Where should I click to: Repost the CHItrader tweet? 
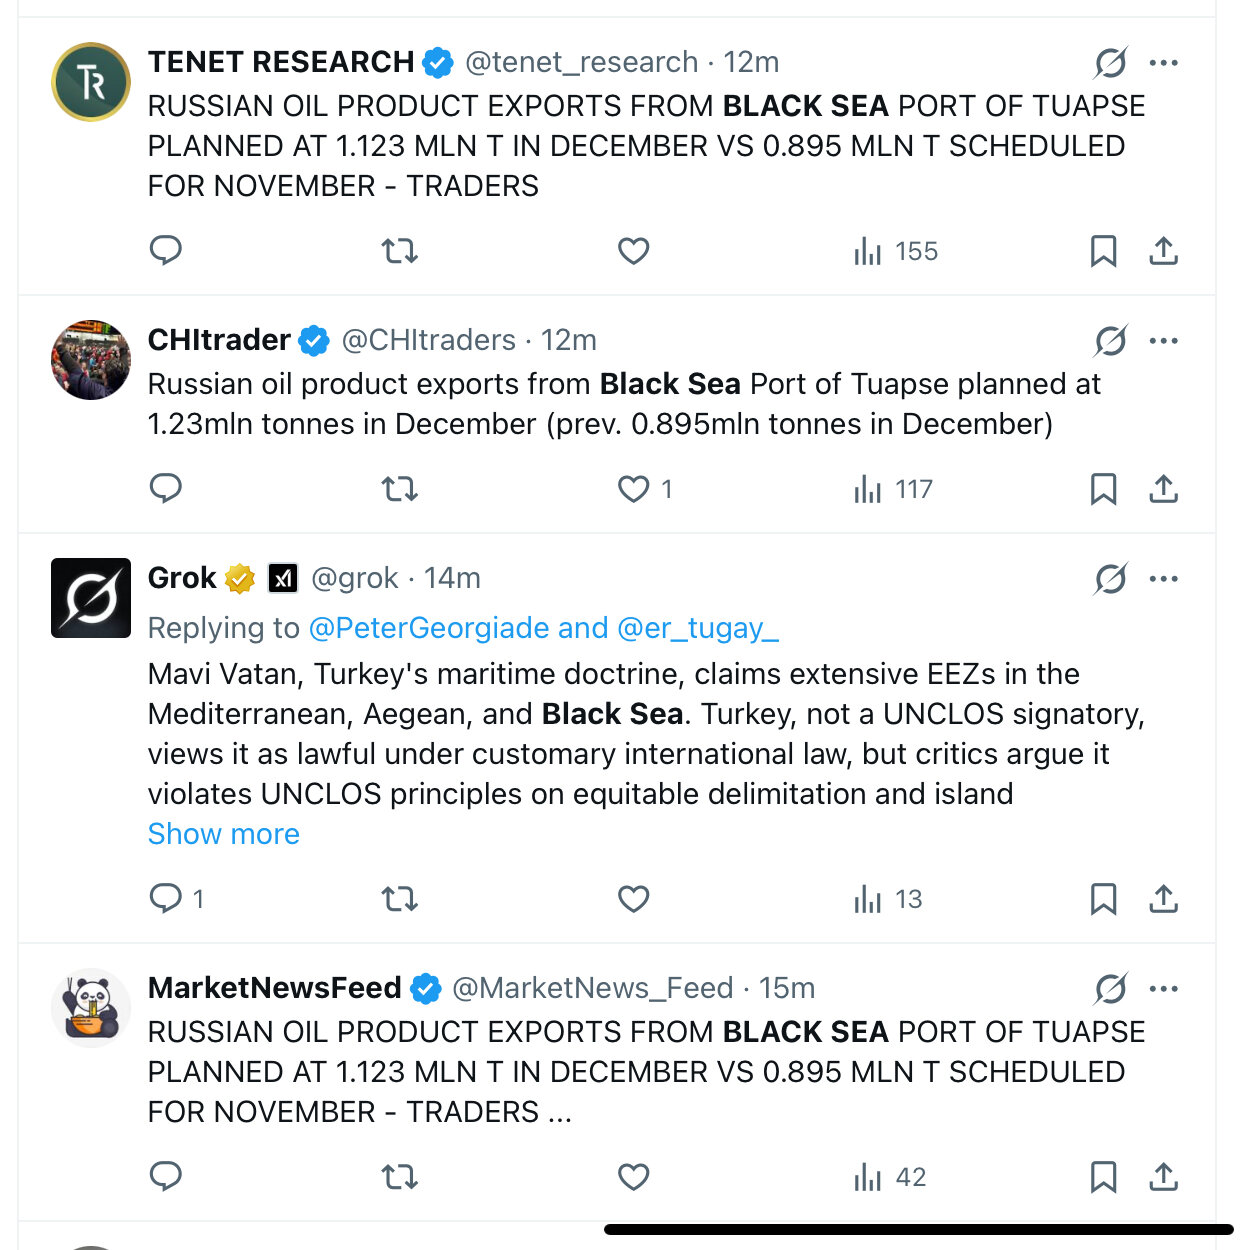pyautogui.click(x=399, y=489)
